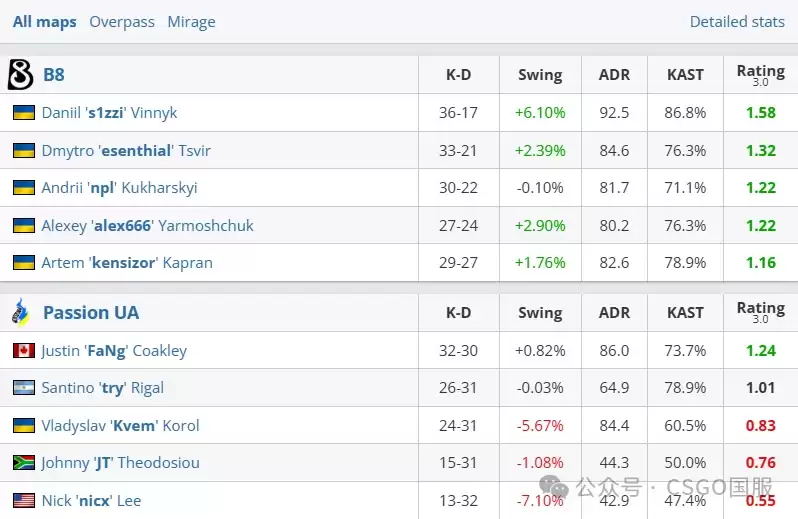The width and height of the screenshot is (798, 519).
Task: Click the Argentina flag next to try
Action: [24, 388]
